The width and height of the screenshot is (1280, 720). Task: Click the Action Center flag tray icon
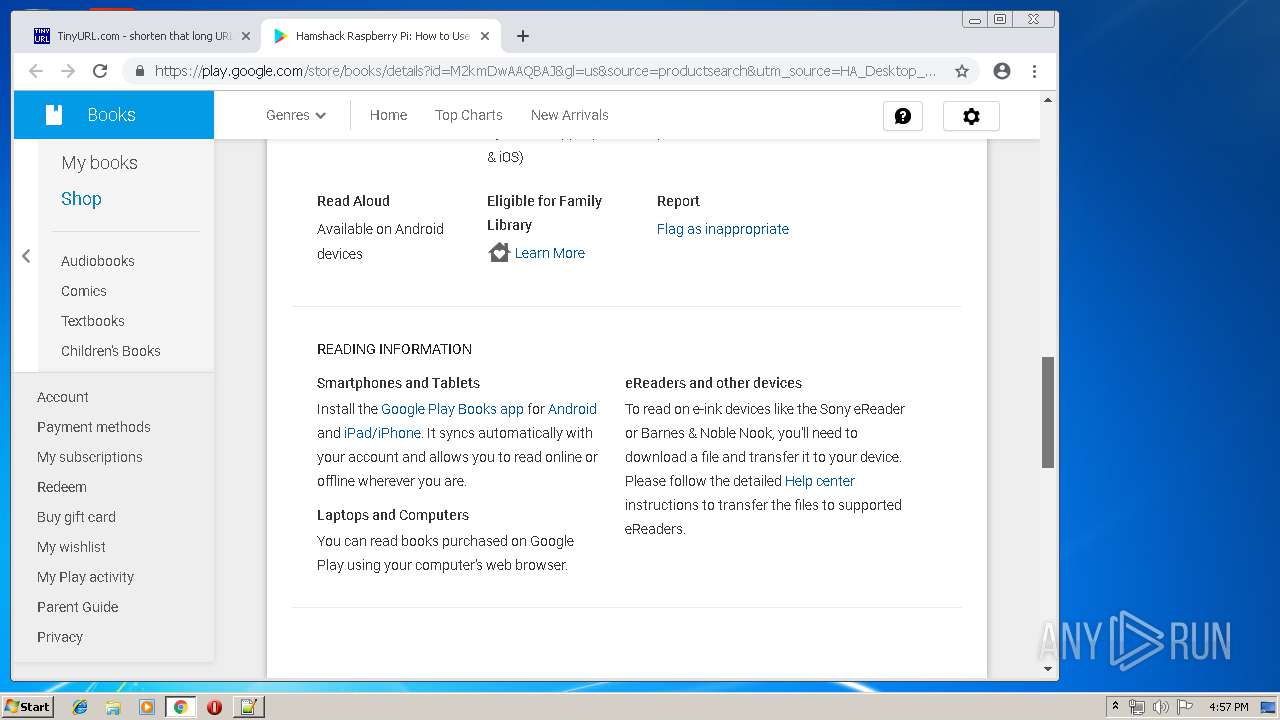pos(1185,707)
